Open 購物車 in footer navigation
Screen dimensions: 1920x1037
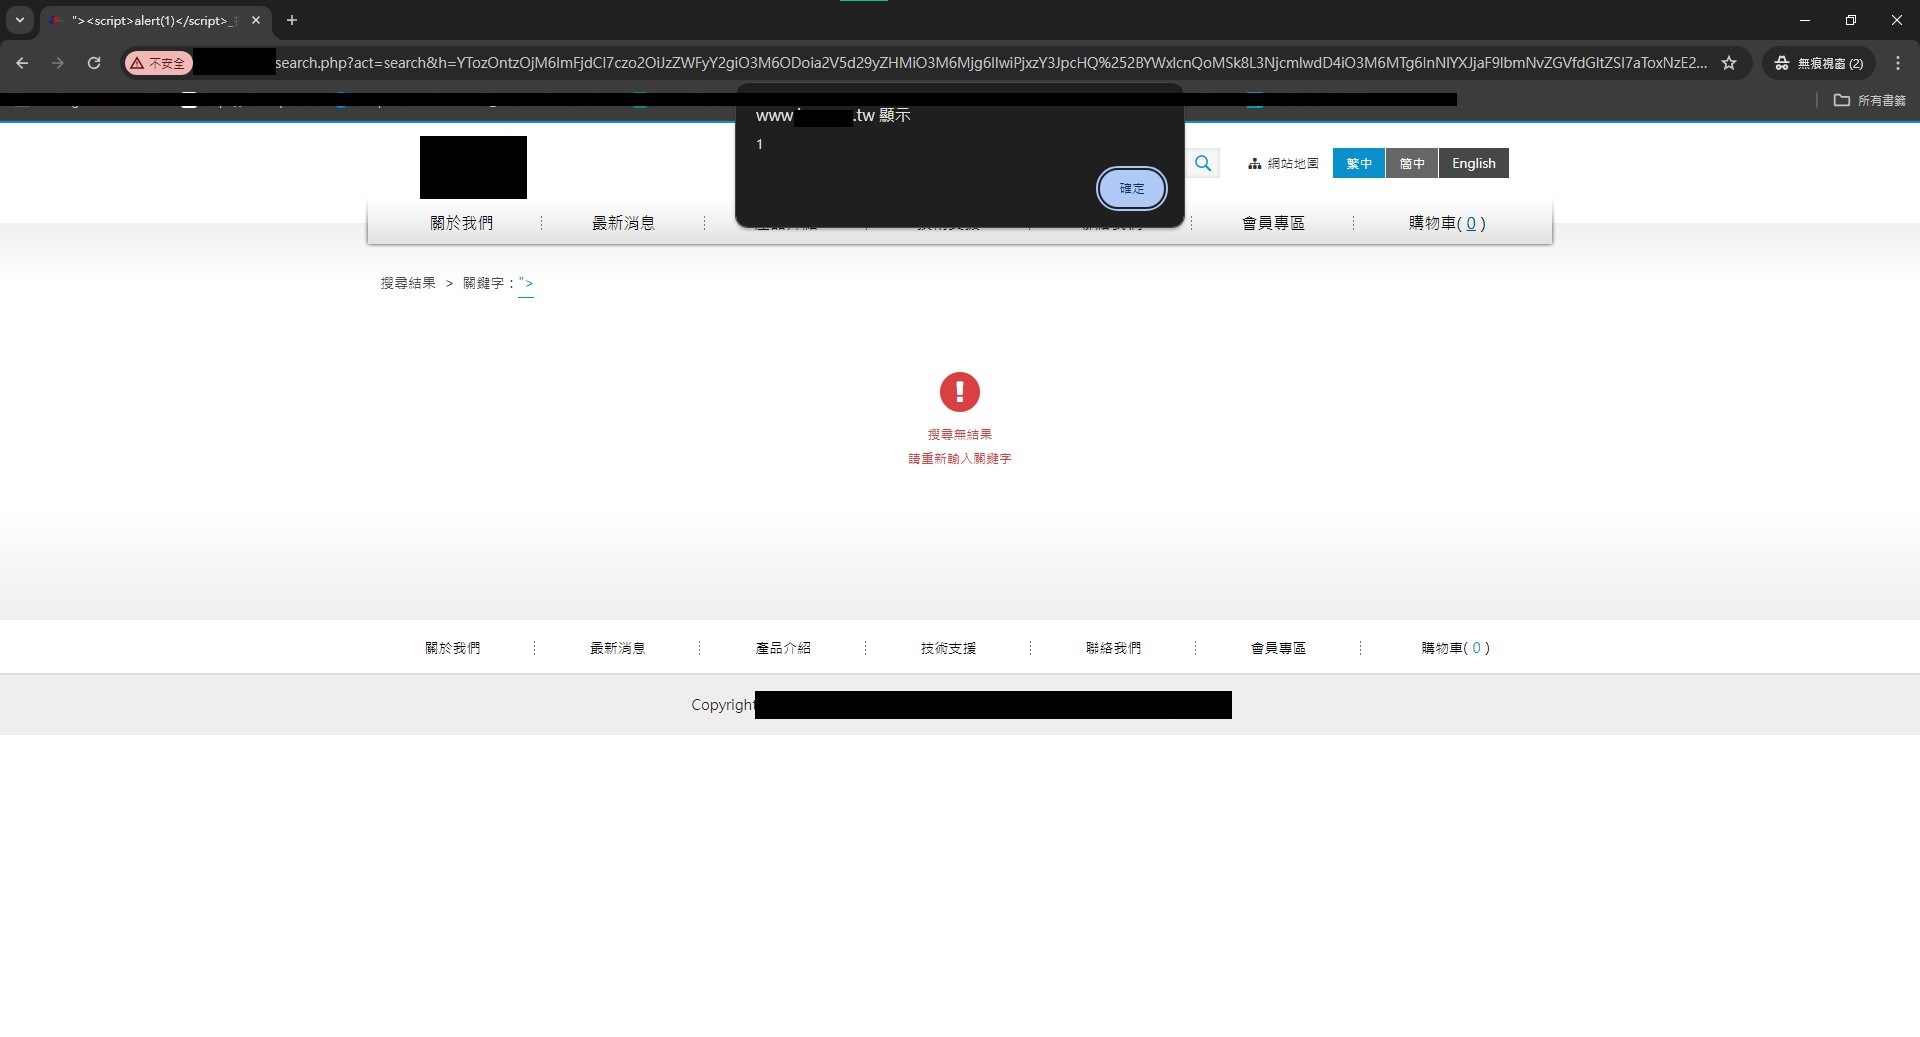click(x=1455, y=648)
